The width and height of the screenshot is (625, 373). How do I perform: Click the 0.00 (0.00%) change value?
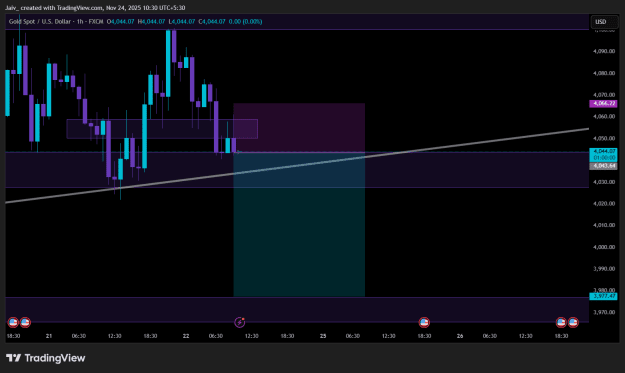[x=245, y=22]
